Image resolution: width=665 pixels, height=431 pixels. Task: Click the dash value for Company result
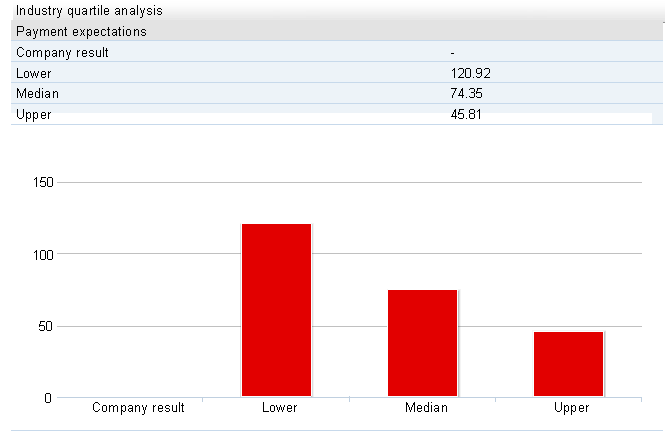454,52
